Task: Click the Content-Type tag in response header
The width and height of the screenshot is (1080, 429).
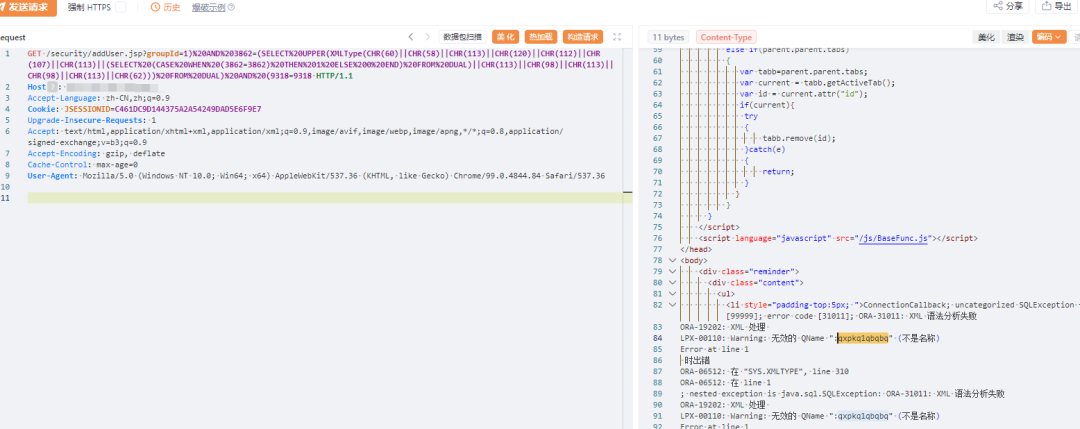Action: (x=726, y=38)
